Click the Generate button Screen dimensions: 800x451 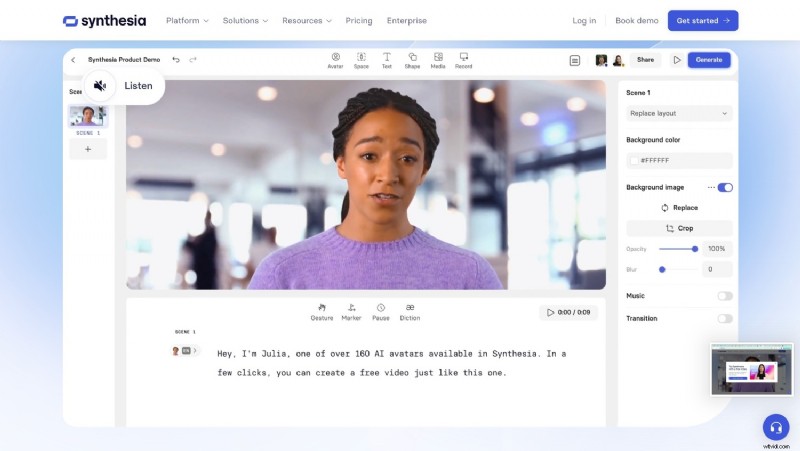tap(709, 60)
